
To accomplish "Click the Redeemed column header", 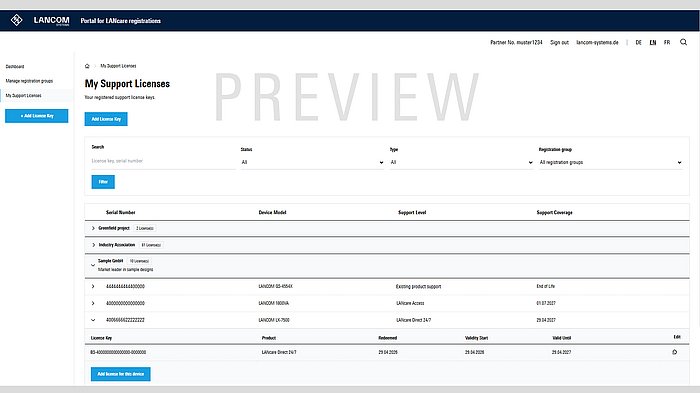I will coord(388,338).
